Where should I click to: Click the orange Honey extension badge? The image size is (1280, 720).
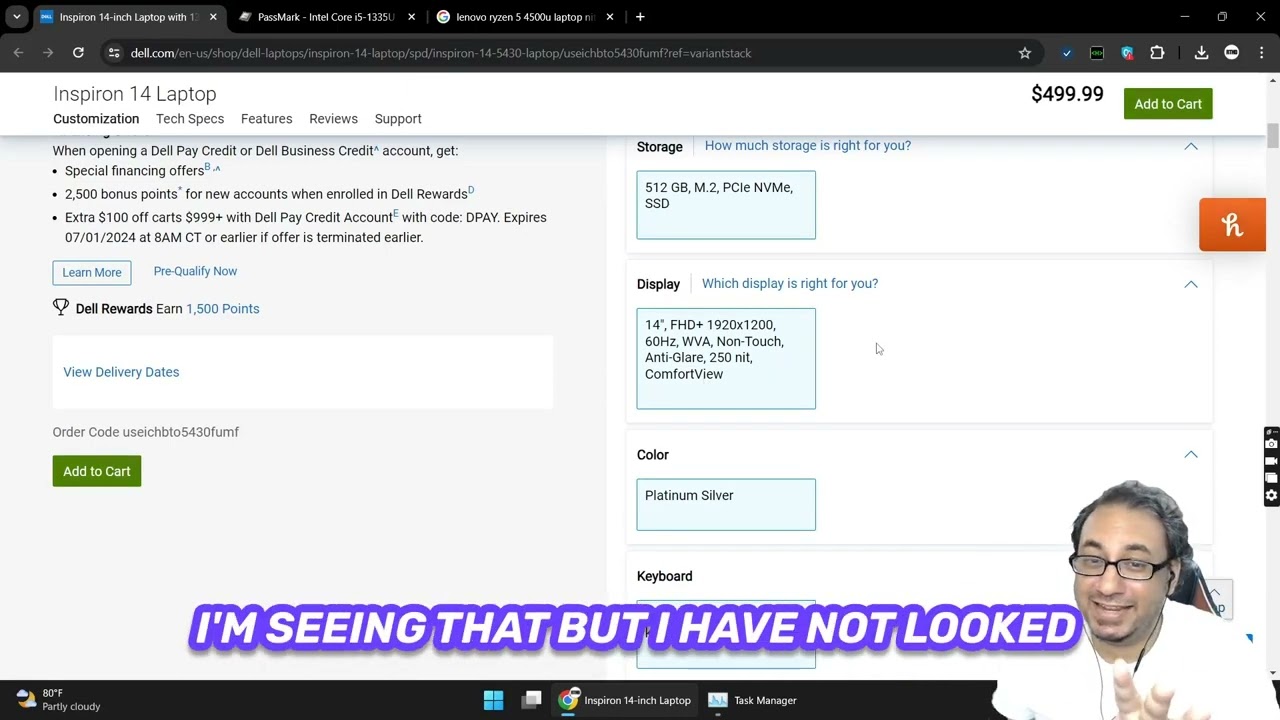coord(1232,225)
